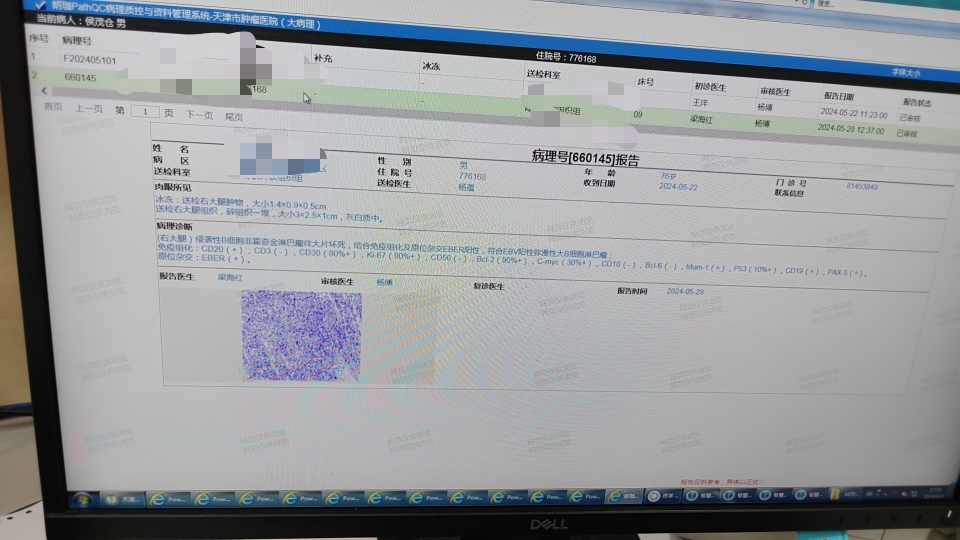Click 上一页 to go to previous page
This screenshot has width=960, height=540.
tap(89, 109)
